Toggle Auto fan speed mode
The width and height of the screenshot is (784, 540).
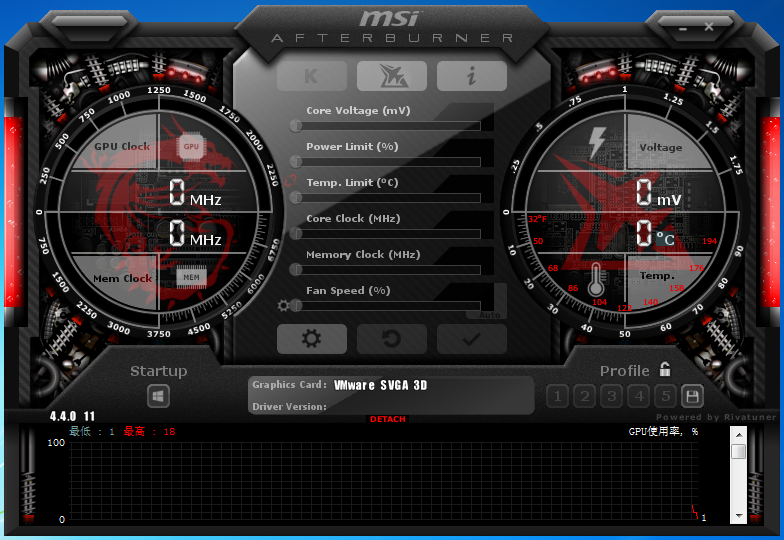490,314
